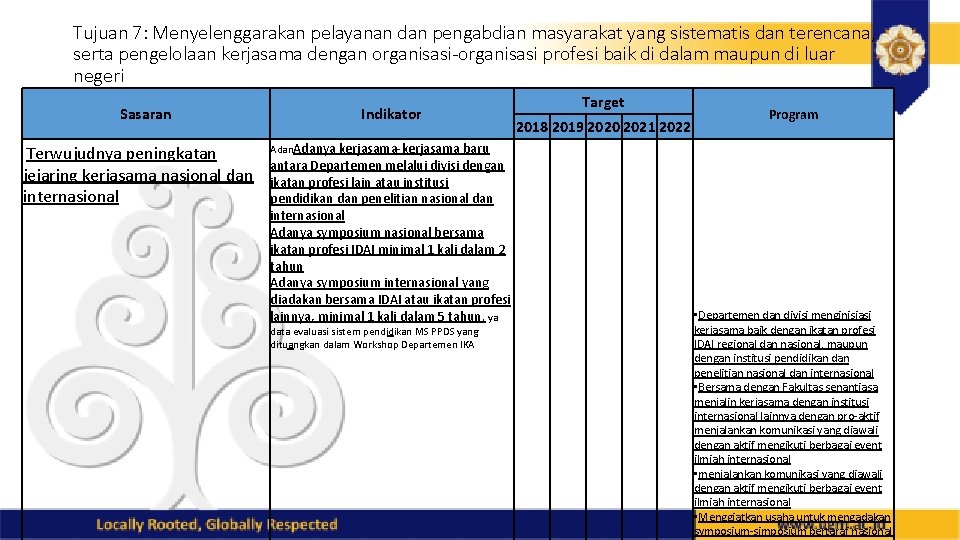Click the university emblem logo

click(x=899, y=49)
